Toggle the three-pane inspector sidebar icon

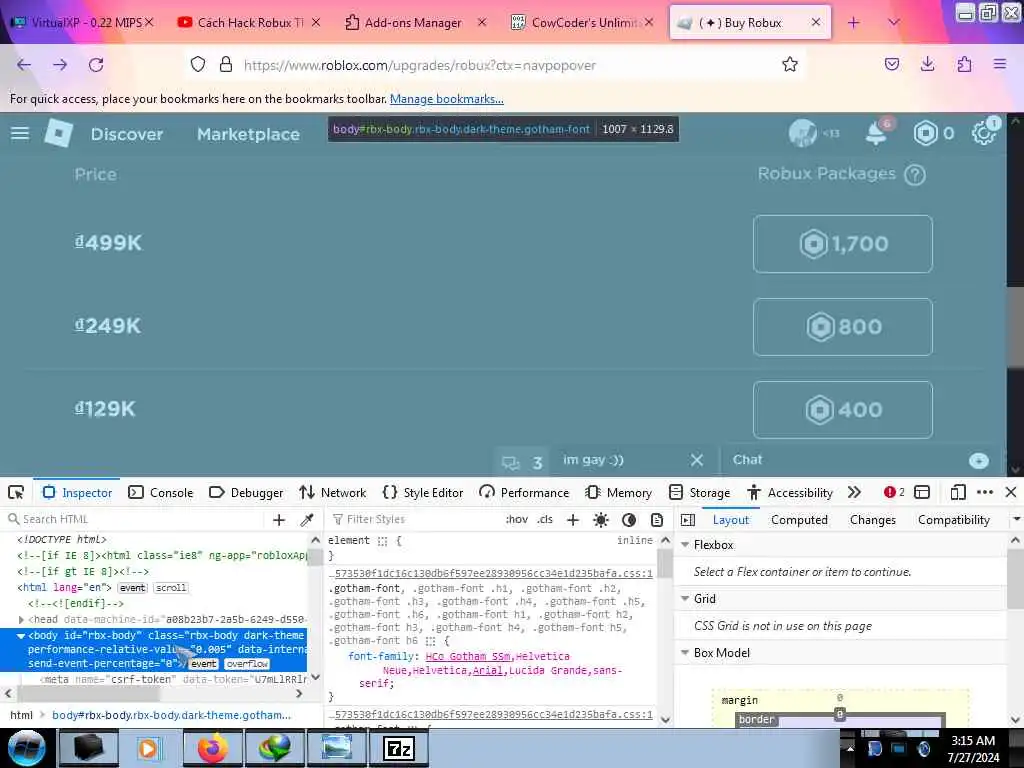tap(688, 519)
